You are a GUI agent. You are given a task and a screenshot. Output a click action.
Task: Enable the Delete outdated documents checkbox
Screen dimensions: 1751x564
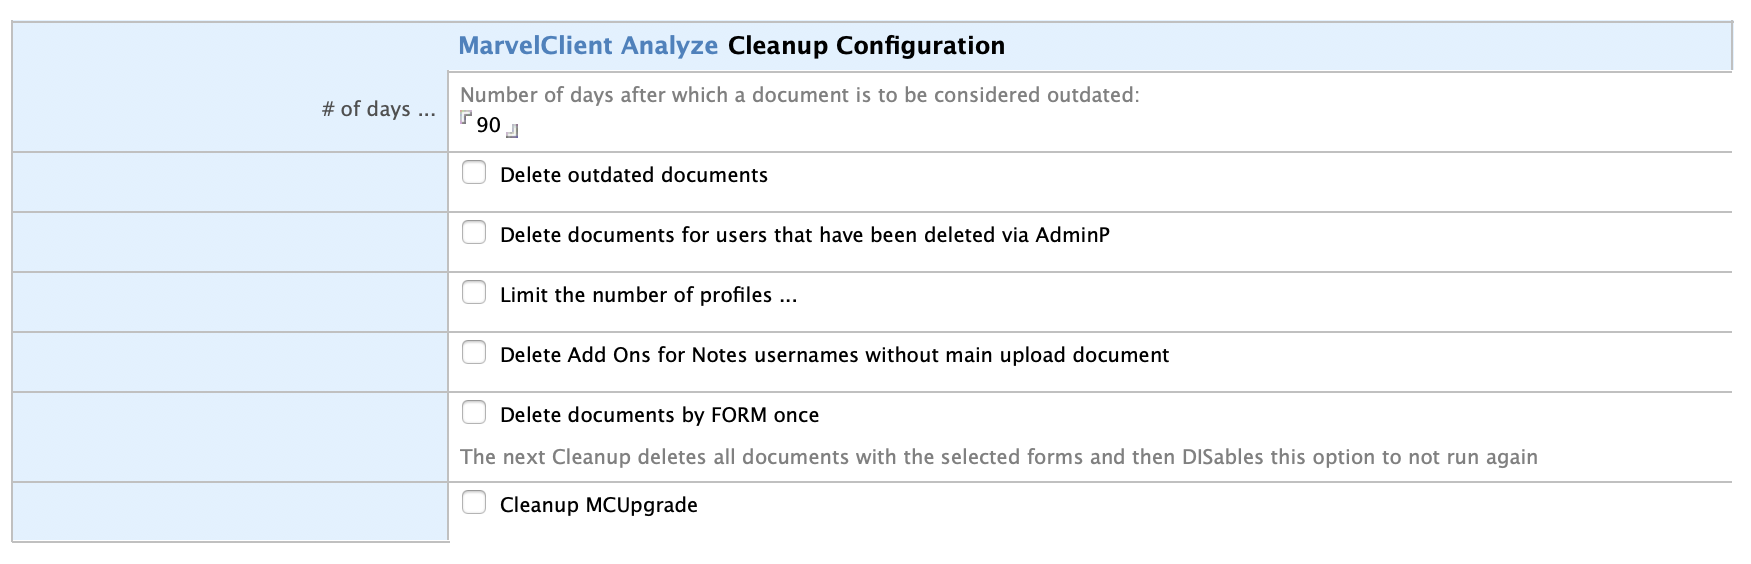[x=474, y=173]
